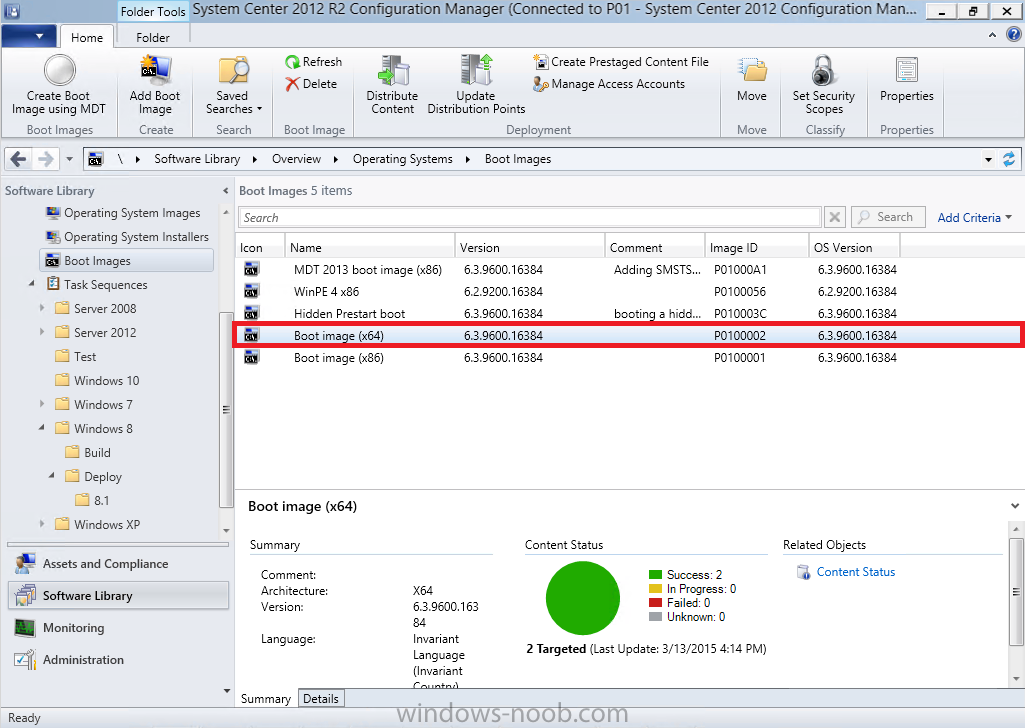The width and height of the screenshot is (1025, 728).
Task: Select the Boot image (x86) row
Action: pyautogui.click(x=629, y=357)
